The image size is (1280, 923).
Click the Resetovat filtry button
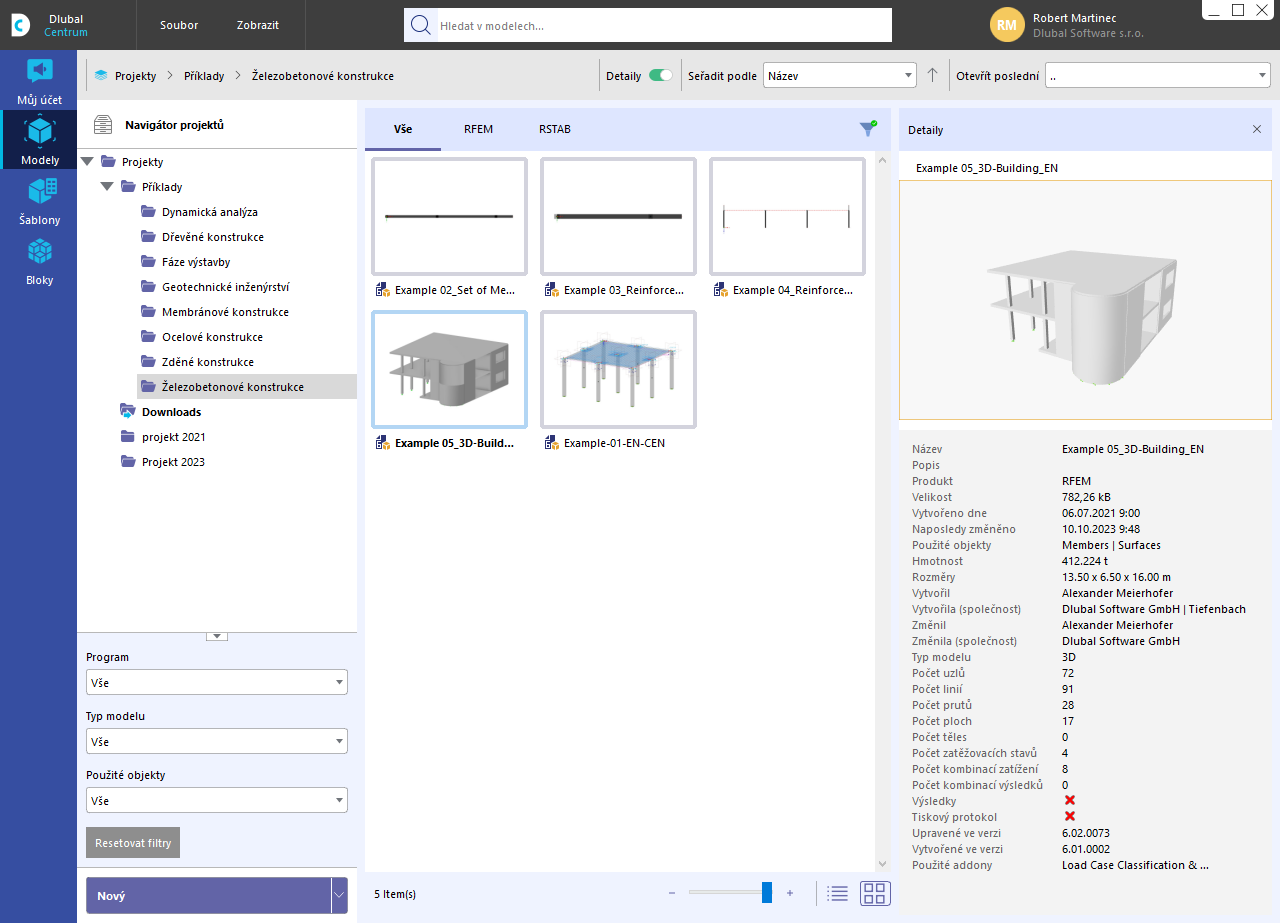[133, 843]
